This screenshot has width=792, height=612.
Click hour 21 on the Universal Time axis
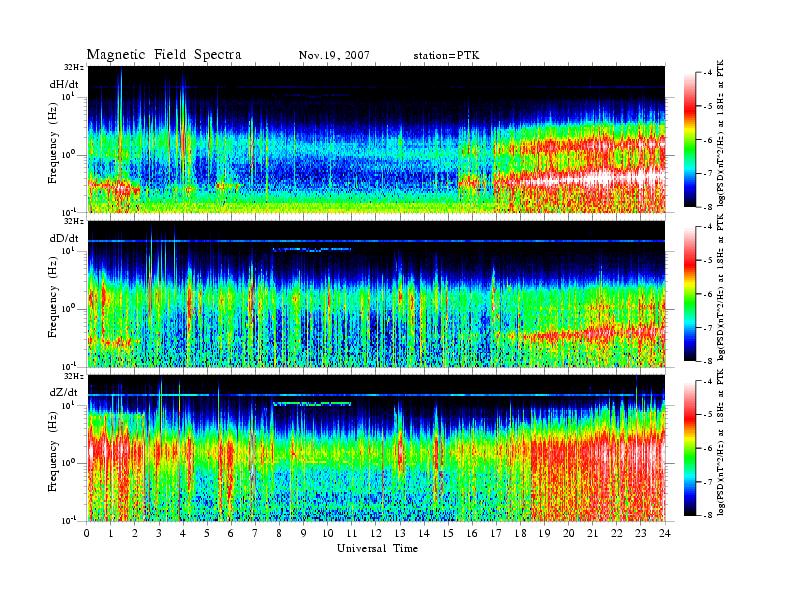(592, 534)
